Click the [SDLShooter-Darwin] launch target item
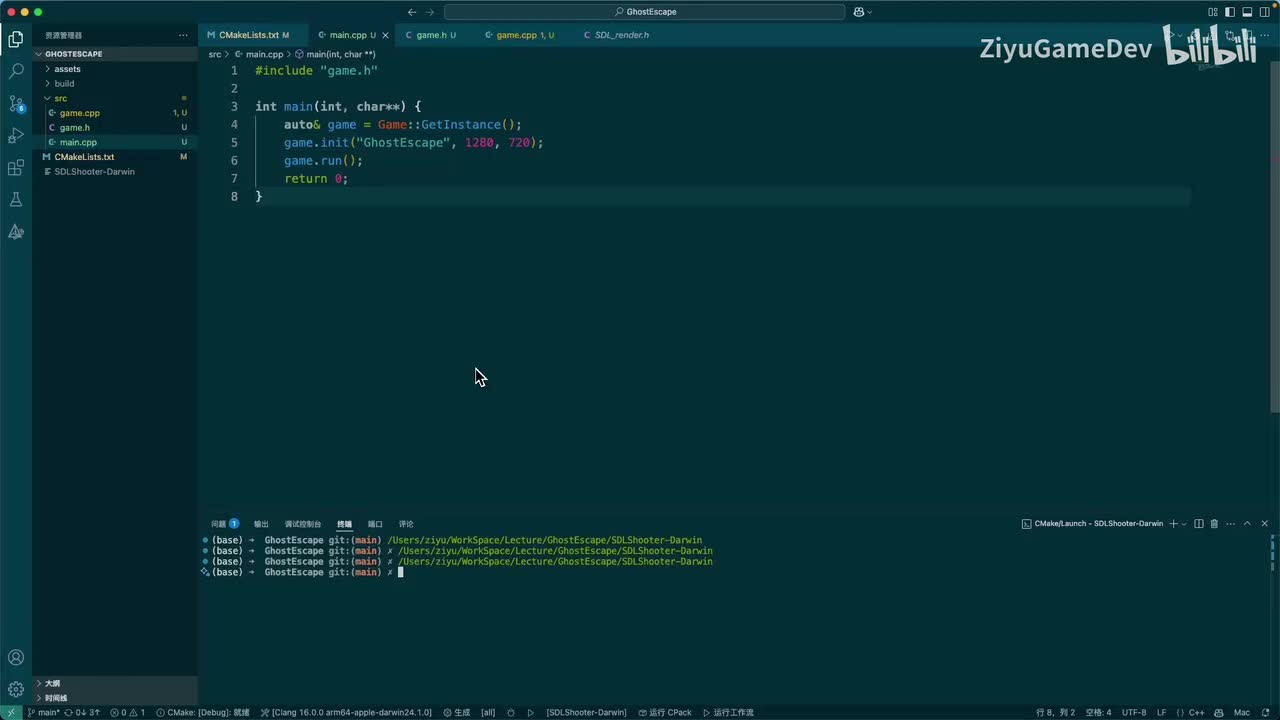 coord(586,713)
